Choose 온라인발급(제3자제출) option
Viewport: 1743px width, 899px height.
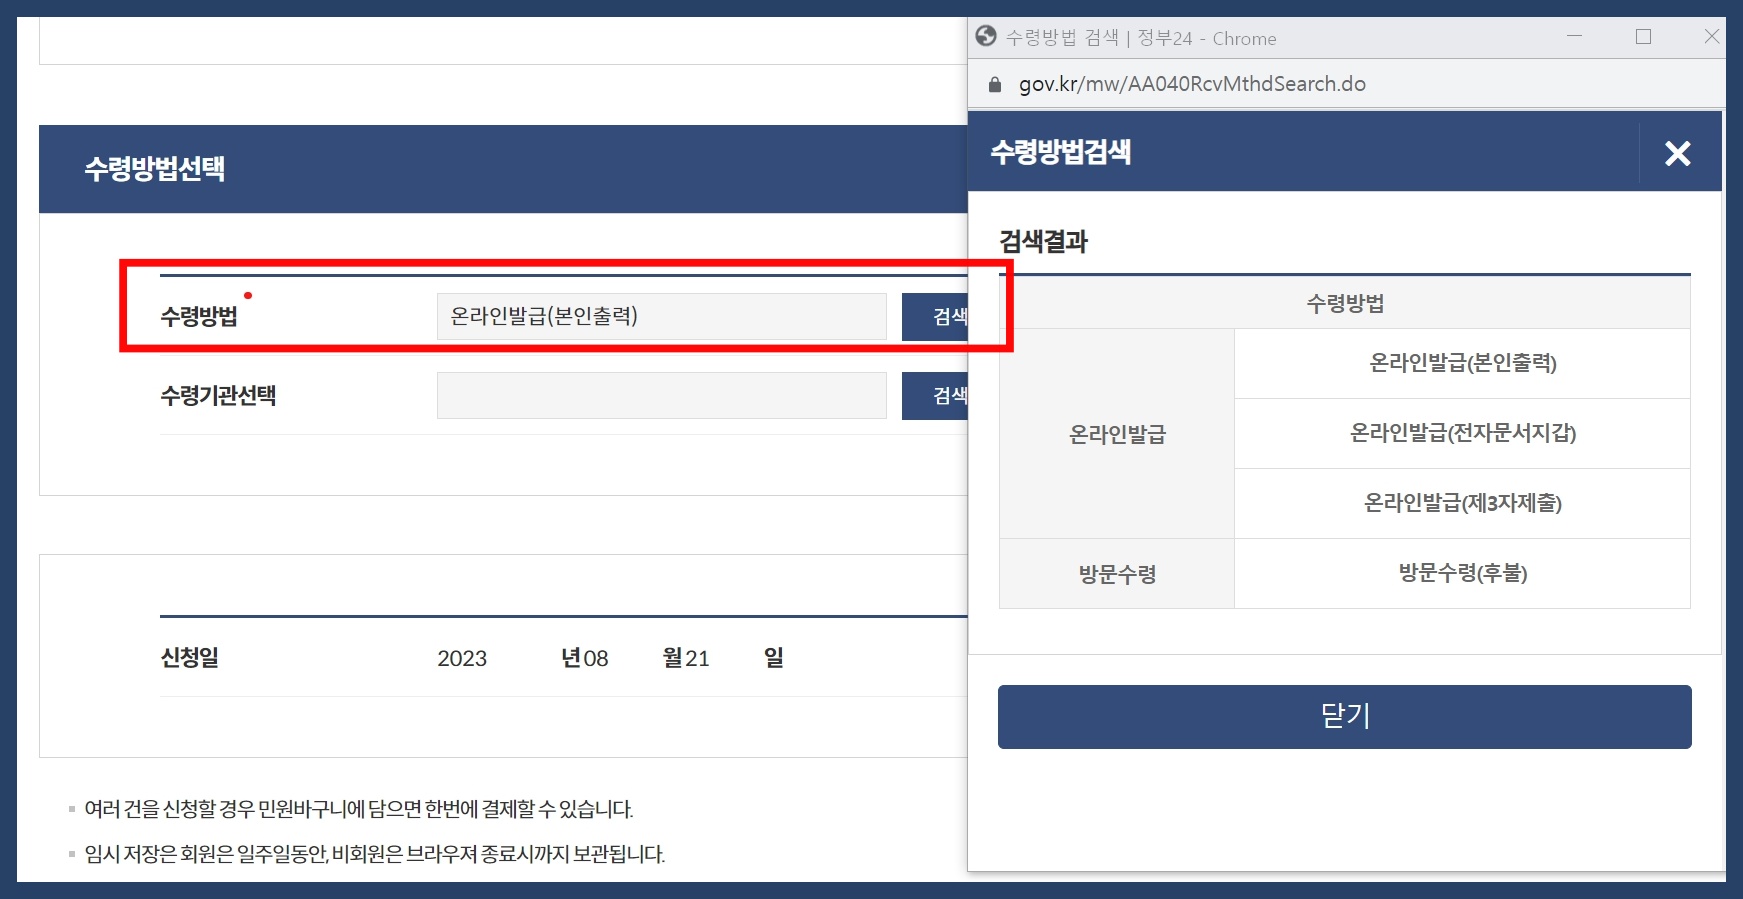(x=1462, y=503)
